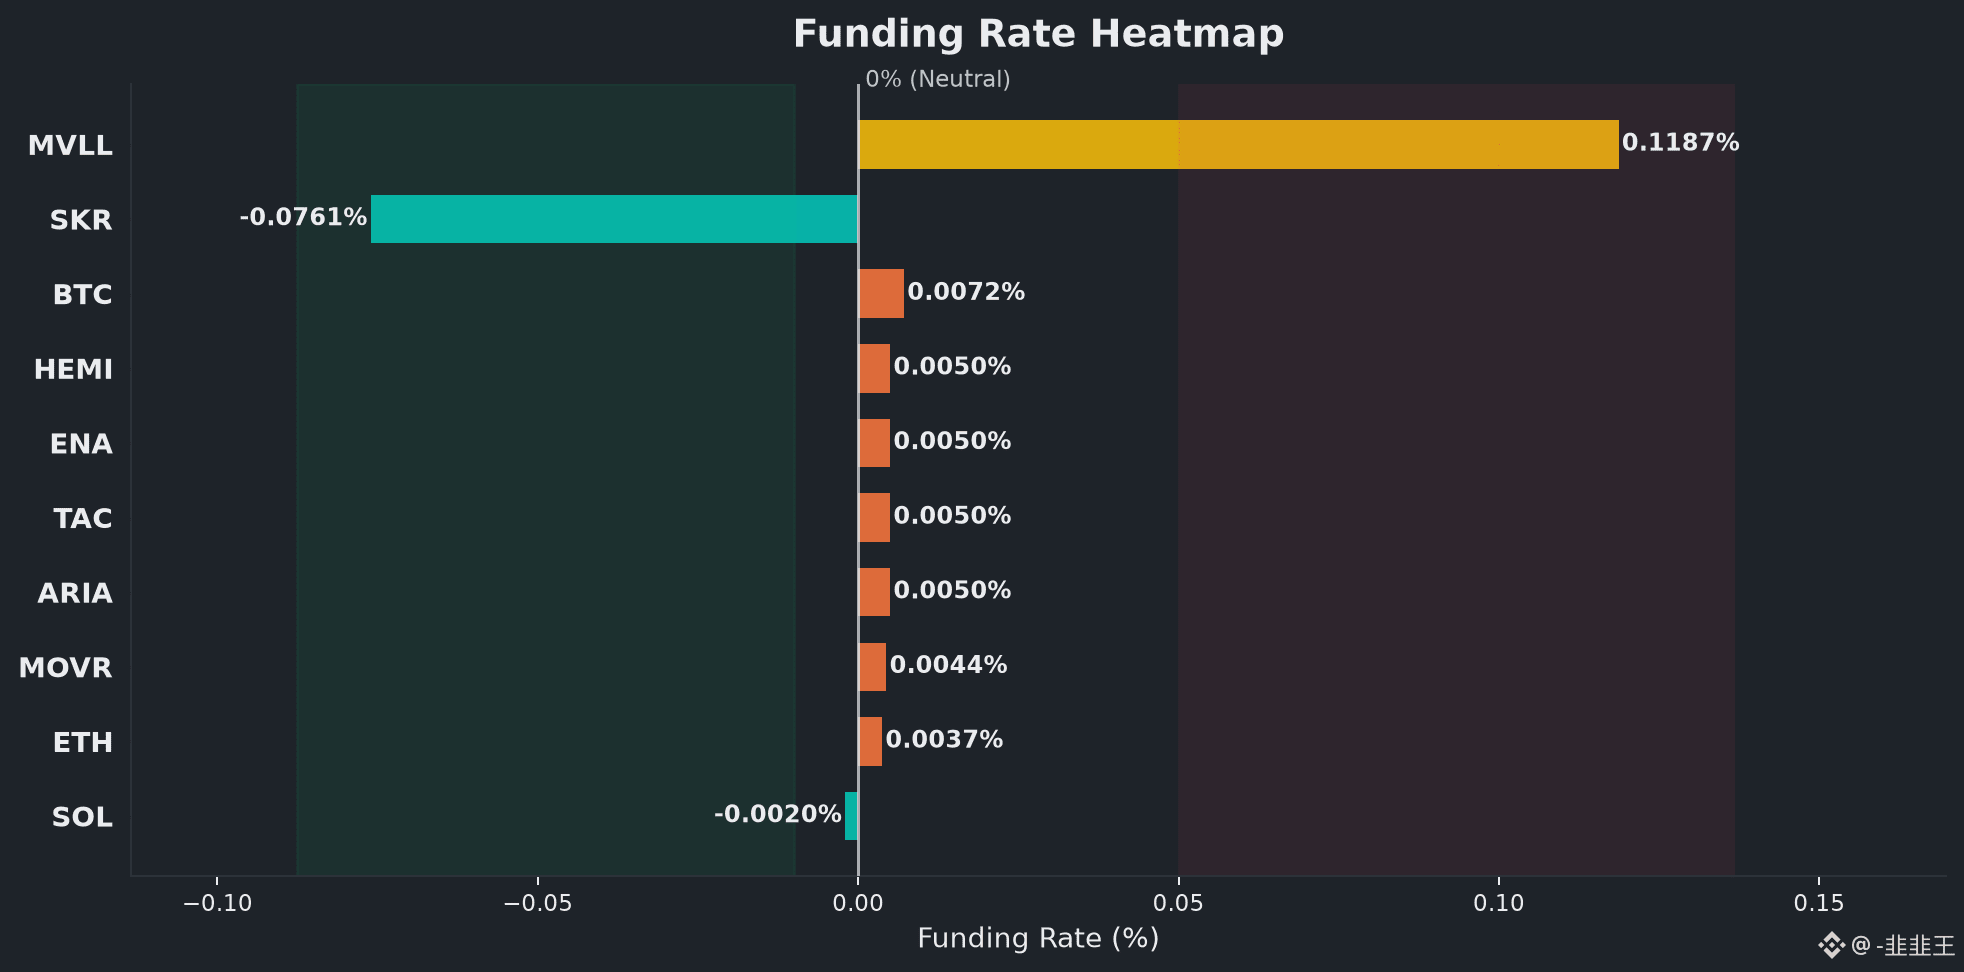Click the 0.05 x-axis tick label
The width and height of the screenshot is (1964, 972).
coord(1178,904)
